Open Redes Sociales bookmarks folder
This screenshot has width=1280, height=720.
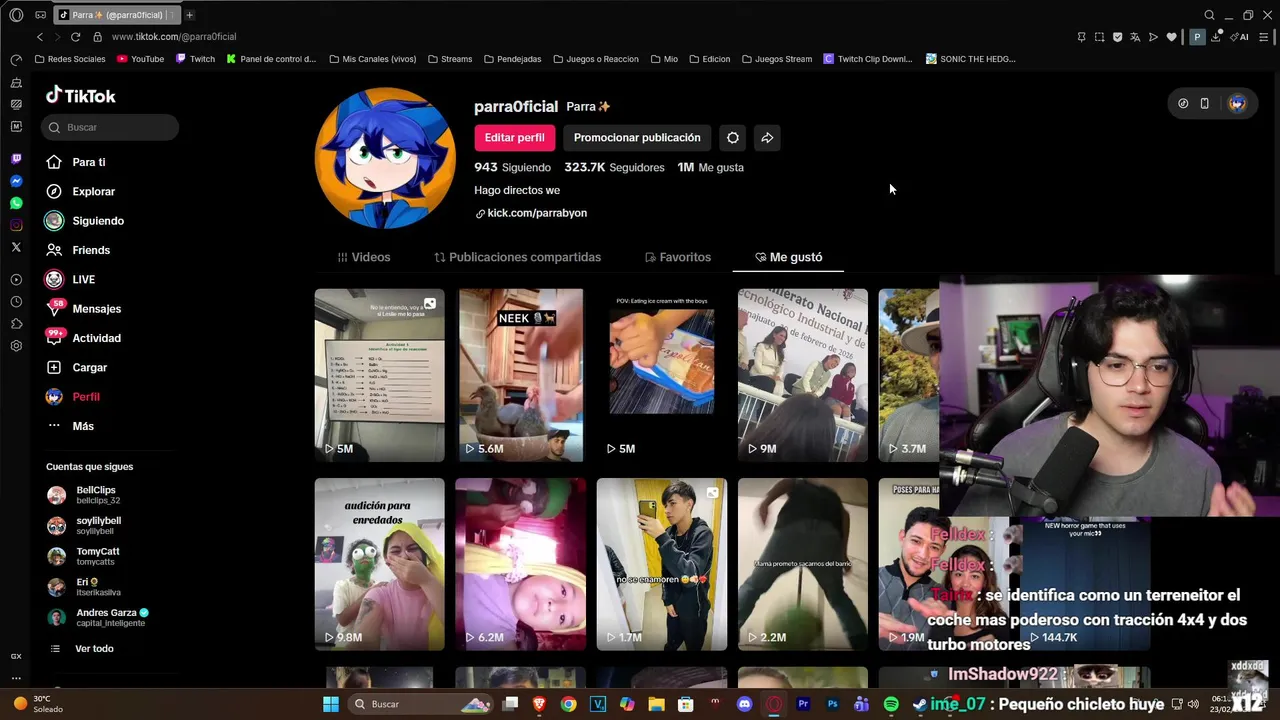tap(70, 59)
